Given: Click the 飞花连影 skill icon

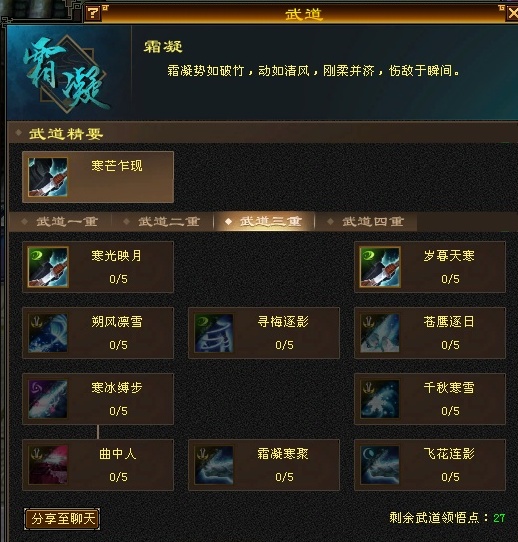Looking at the screenshot, I should click(380, 465).
